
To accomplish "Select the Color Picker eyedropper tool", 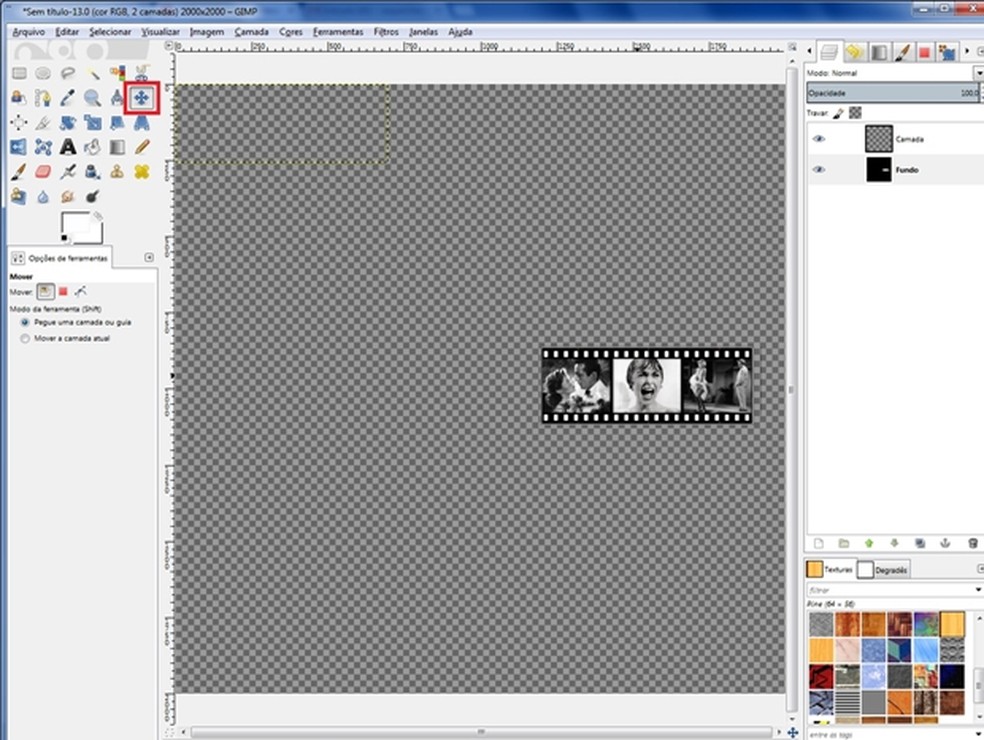I will coord(68,98).
